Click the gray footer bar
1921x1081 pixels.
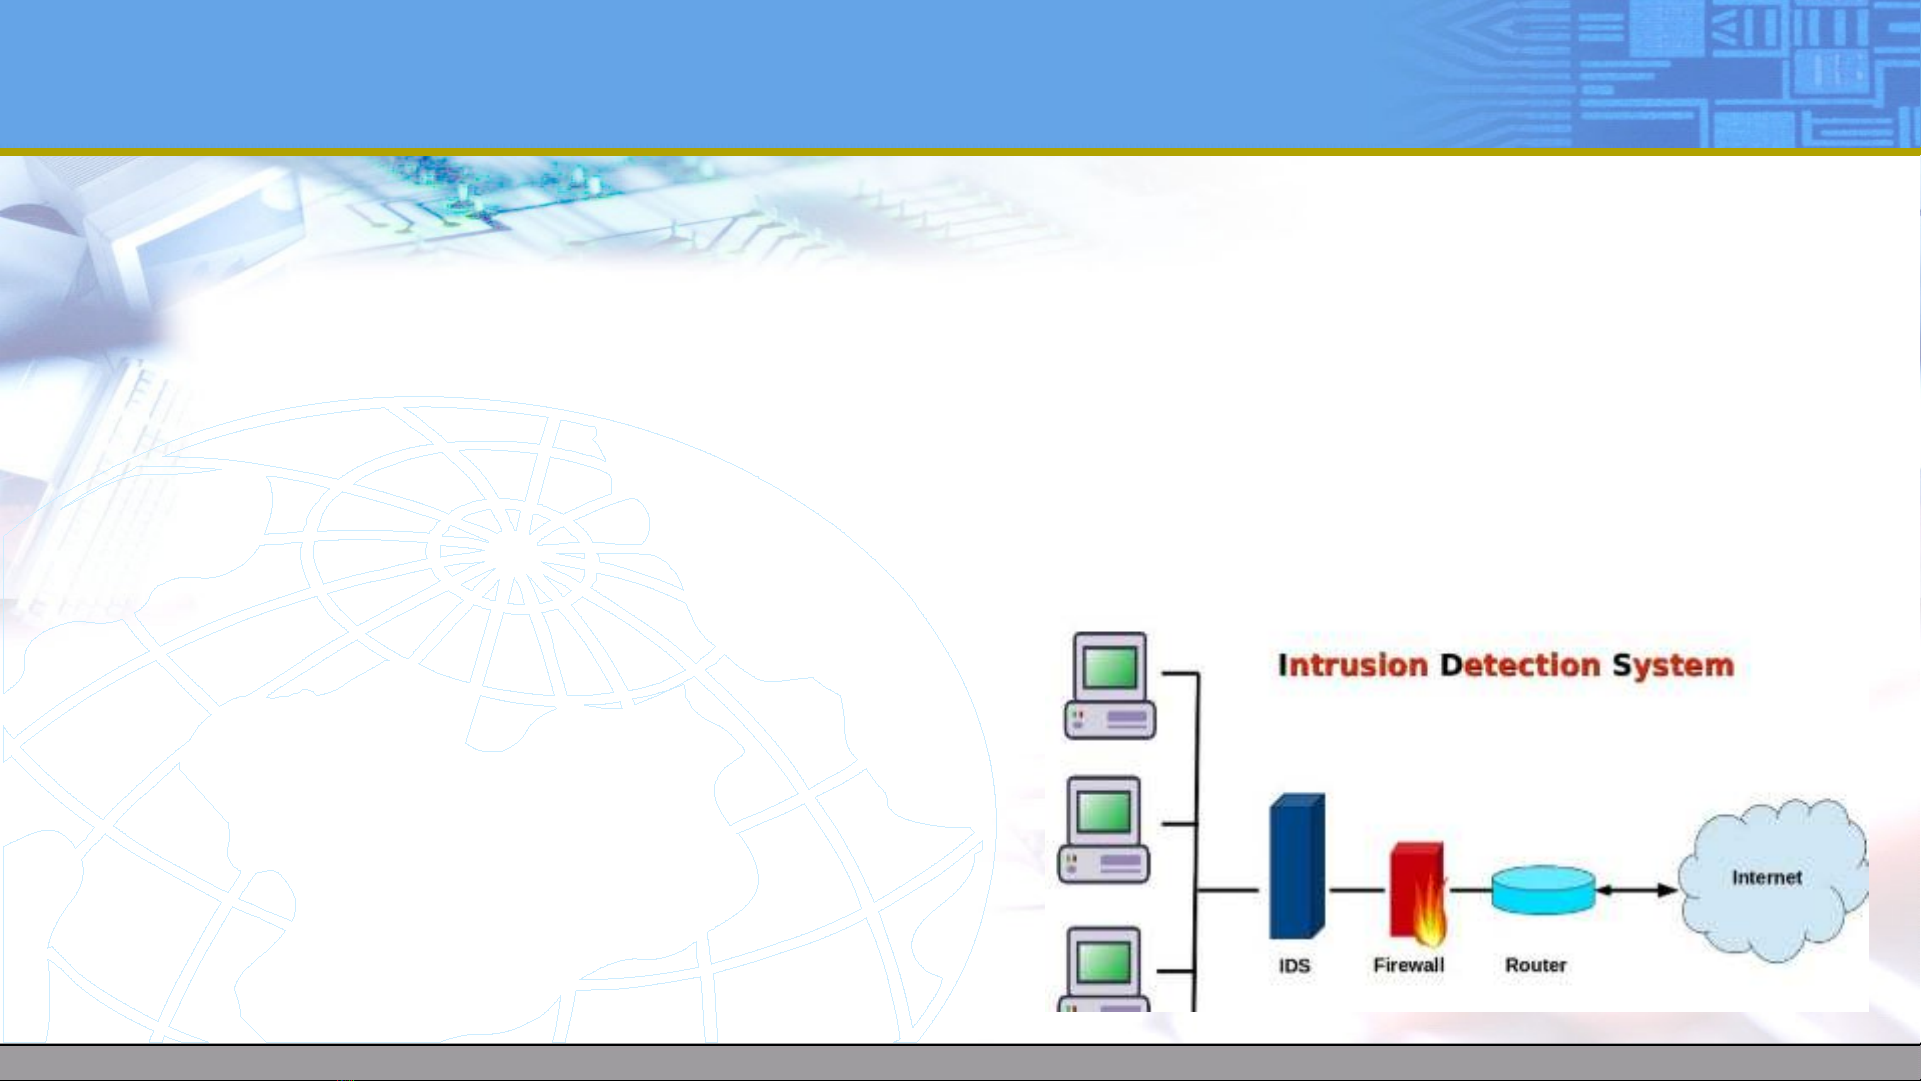(960, 1062)
